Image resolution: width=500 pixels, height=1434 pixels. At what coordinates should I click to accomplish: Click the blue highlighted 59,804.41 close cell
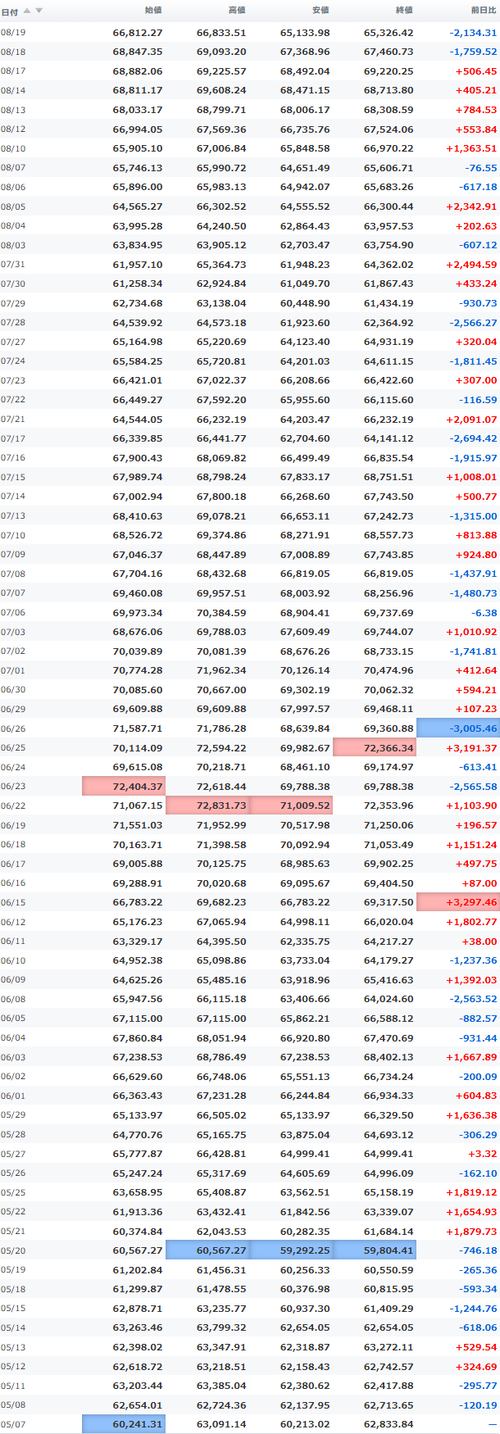coord(374,1248)
